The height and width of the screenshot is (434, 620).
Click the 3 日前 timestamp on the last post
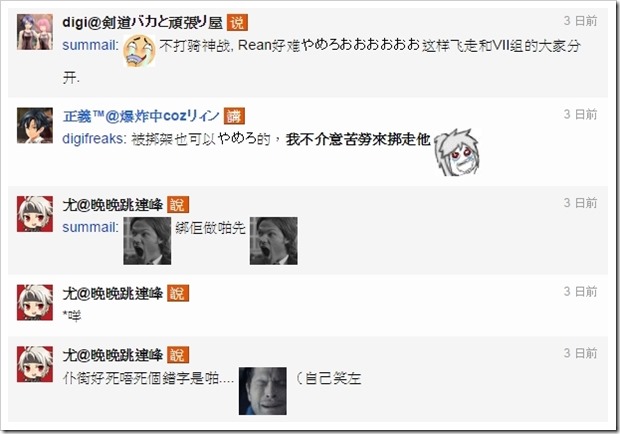pos(580,353)
